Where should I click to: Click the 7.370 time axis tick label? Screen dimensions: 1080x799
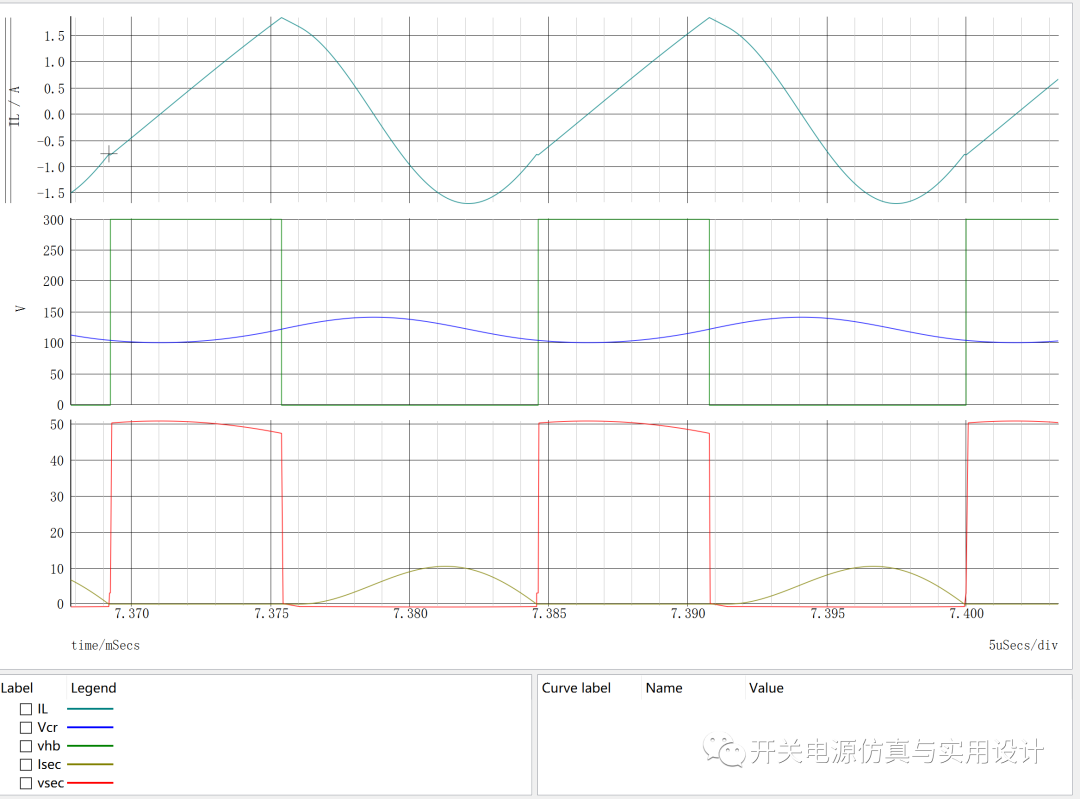click(x=132, y=614)
